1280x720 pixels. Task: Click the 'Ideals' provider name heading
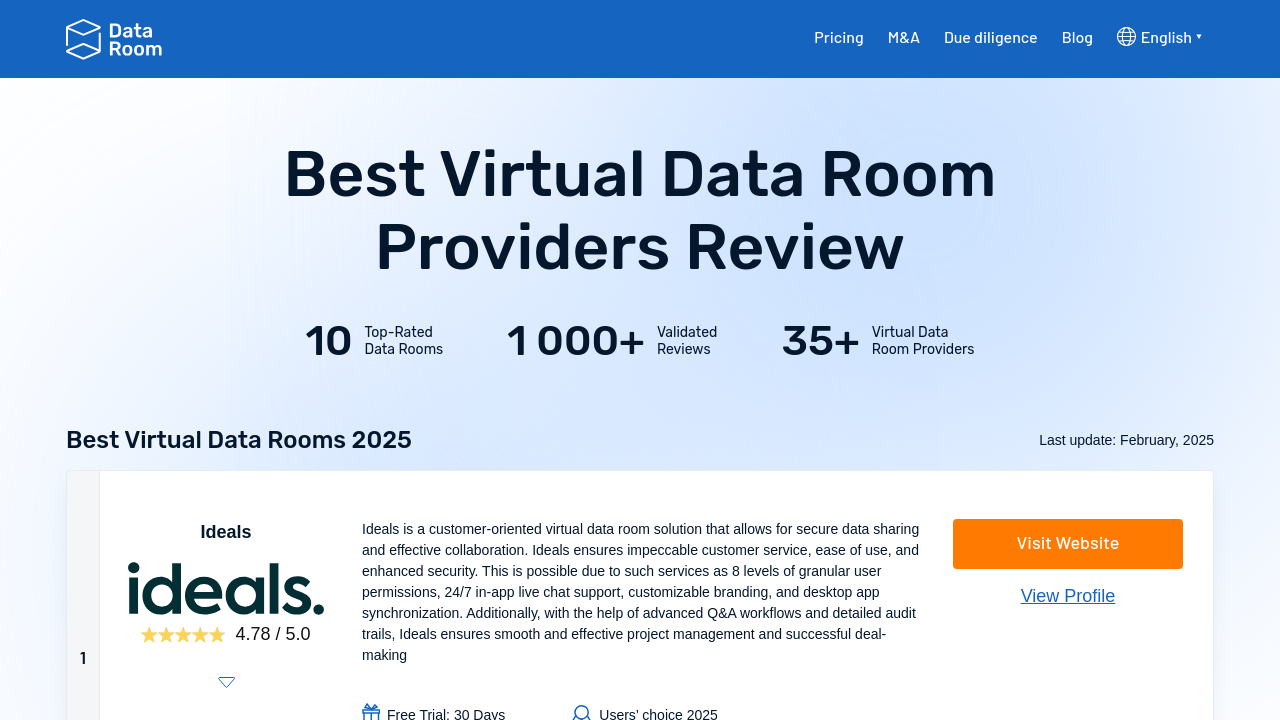226,532
